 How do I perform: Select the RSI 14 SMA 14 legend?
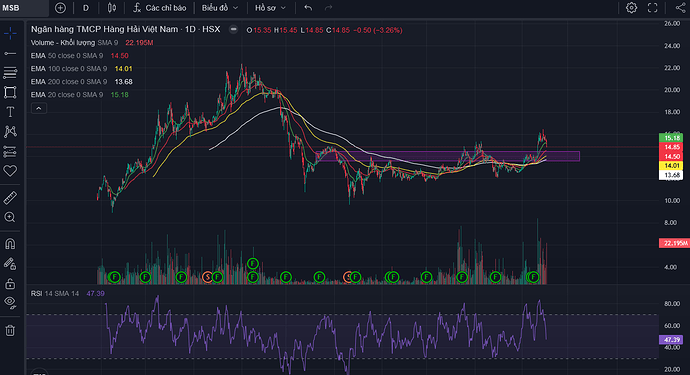(x=55, y=294)
